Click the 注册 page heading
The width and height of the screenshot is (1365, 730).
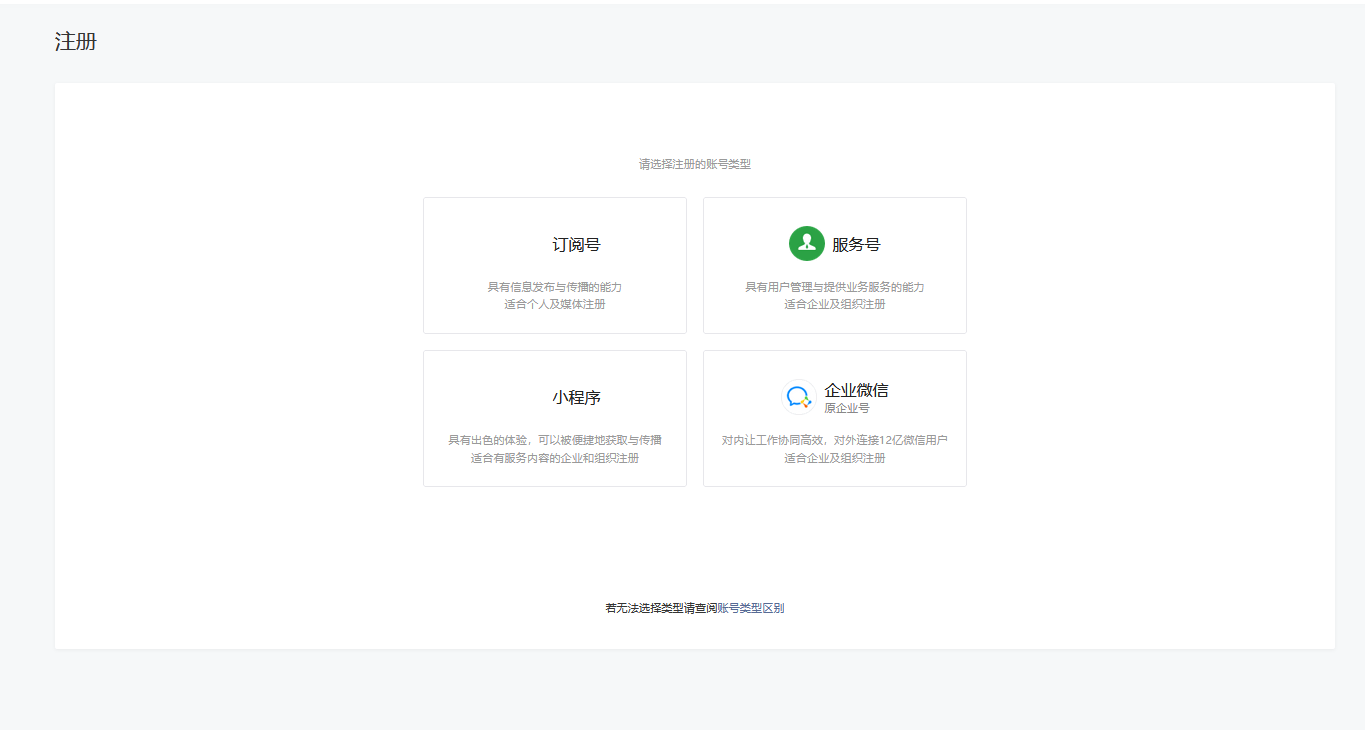76,42
